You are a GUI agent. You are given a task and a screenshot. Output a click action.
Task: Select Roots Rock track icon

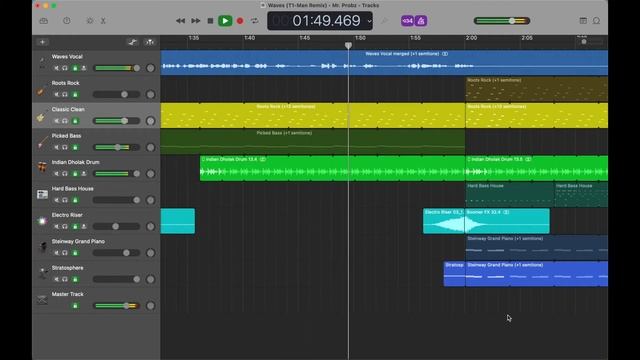point(42,91)
